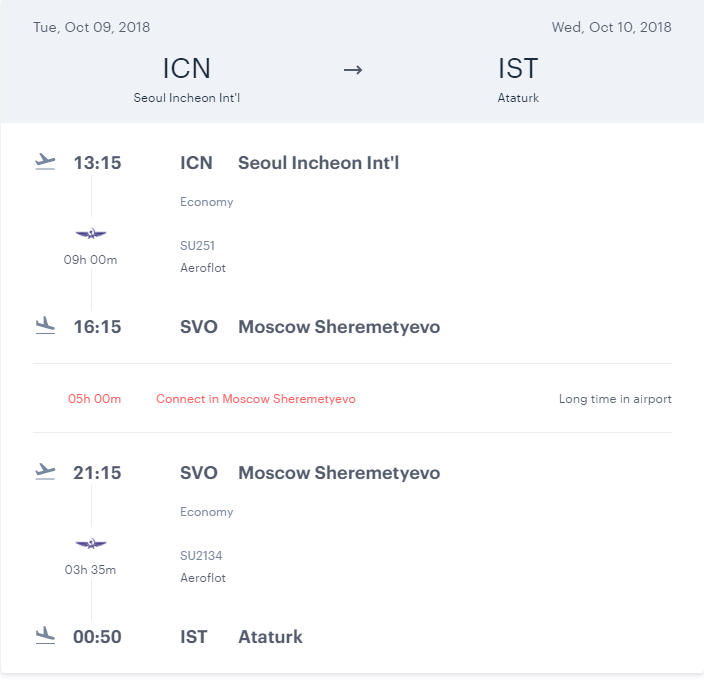
Task: Click the Connect in Moscow Sheremetyevo text
Action: [256, 399]
